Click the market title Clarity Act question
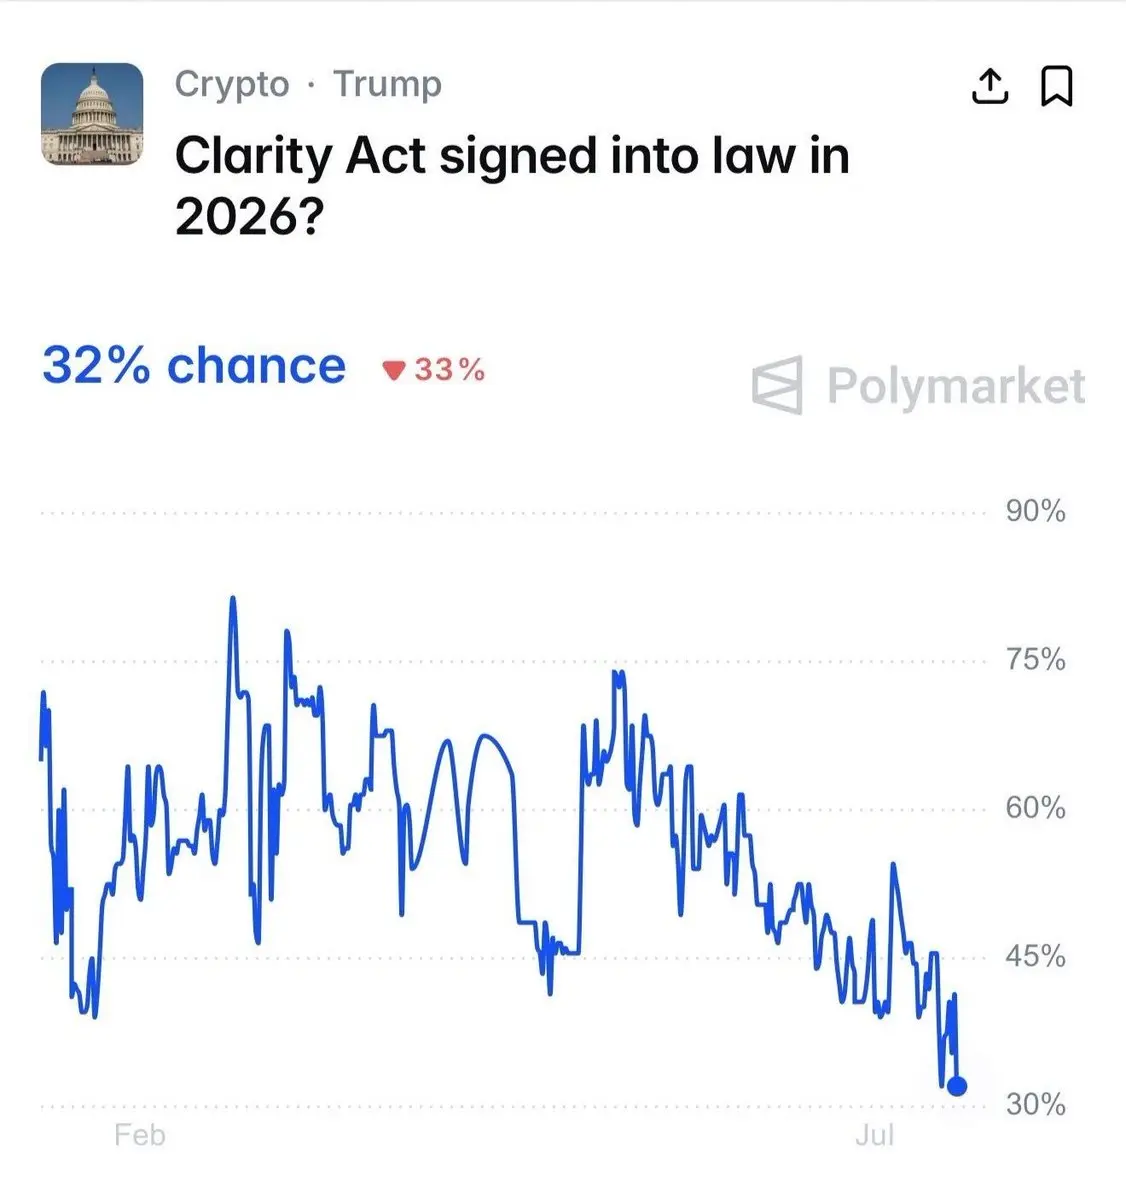 (x=512, y=186)
